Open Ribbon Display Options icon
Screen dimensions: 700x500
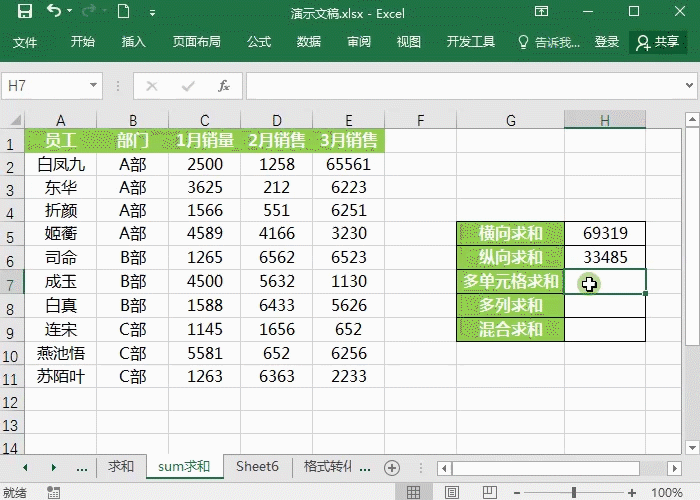(x=542, y=11)
